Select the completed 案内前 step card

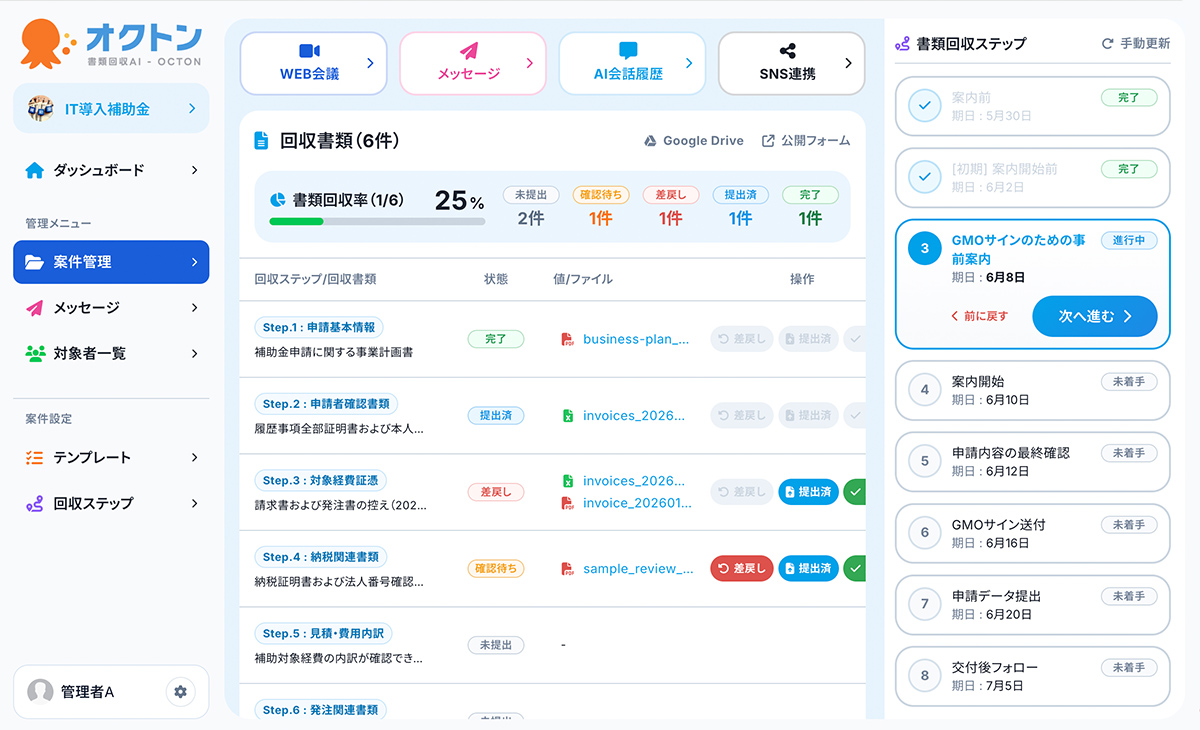(x=1032, y=106)
